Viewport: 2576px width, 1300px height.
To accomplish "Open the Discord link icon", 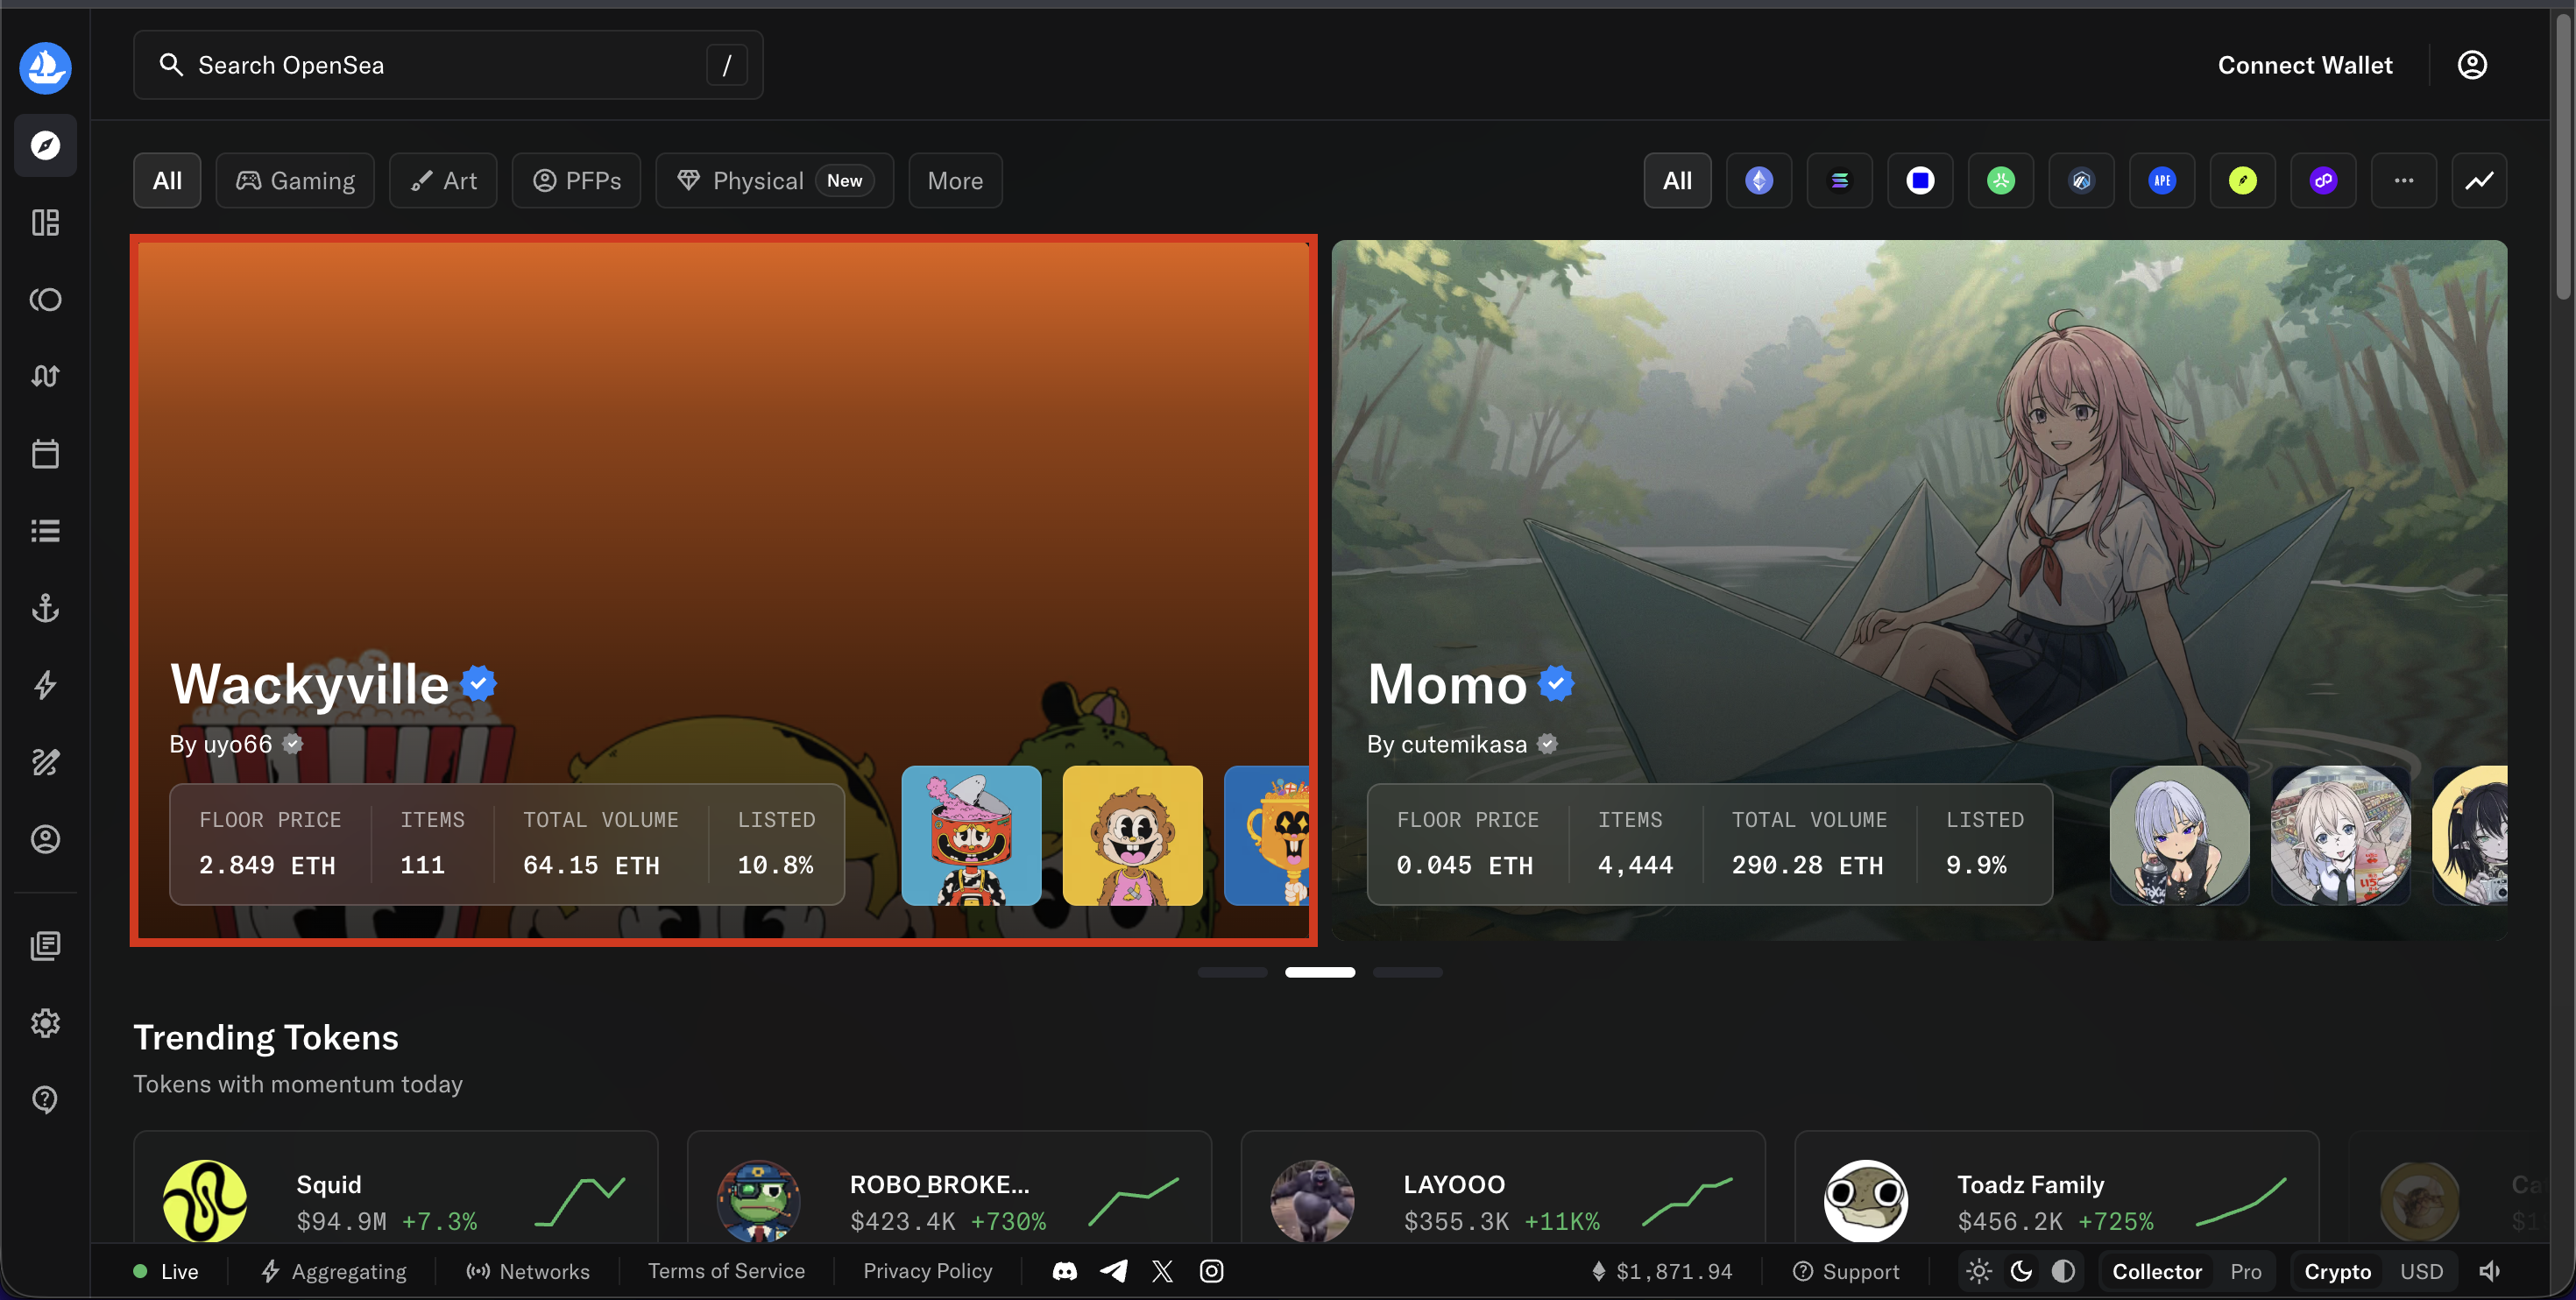I will tap(1065, 1271).
